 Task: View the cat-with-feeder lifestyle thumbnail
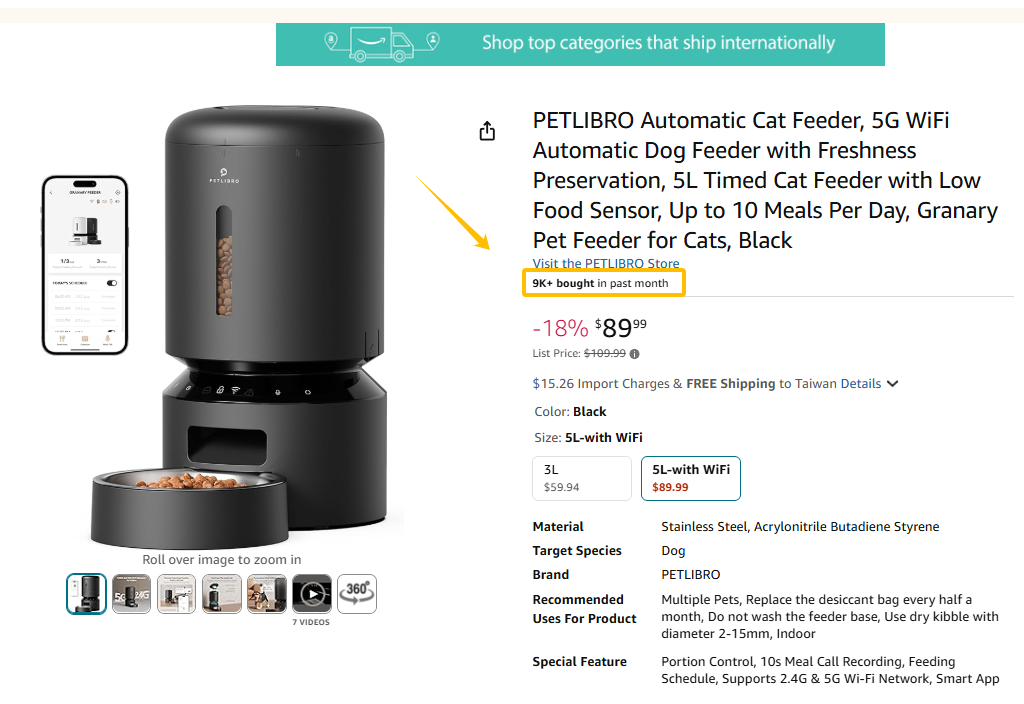click(x=267, y=594)
